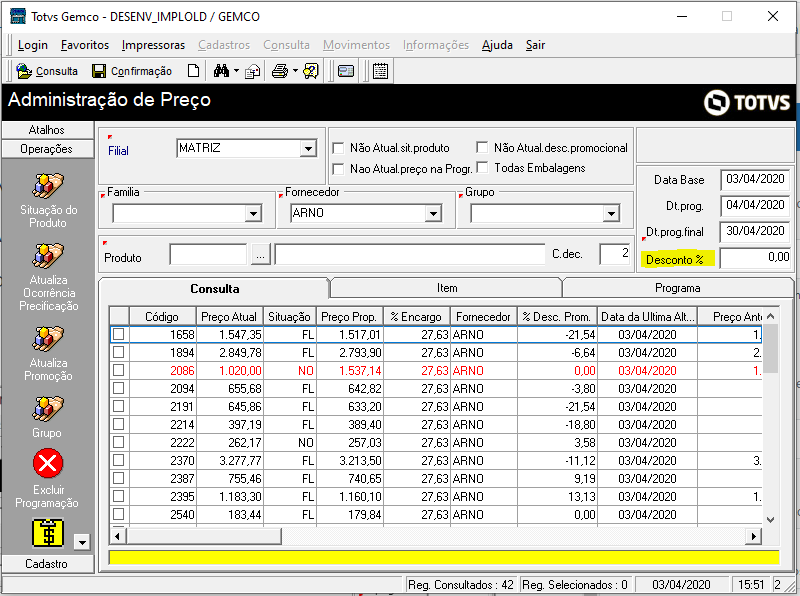Open the Favoritos menu
The width and height of the screenshot is (800, 596).
[x=85, y=45]
